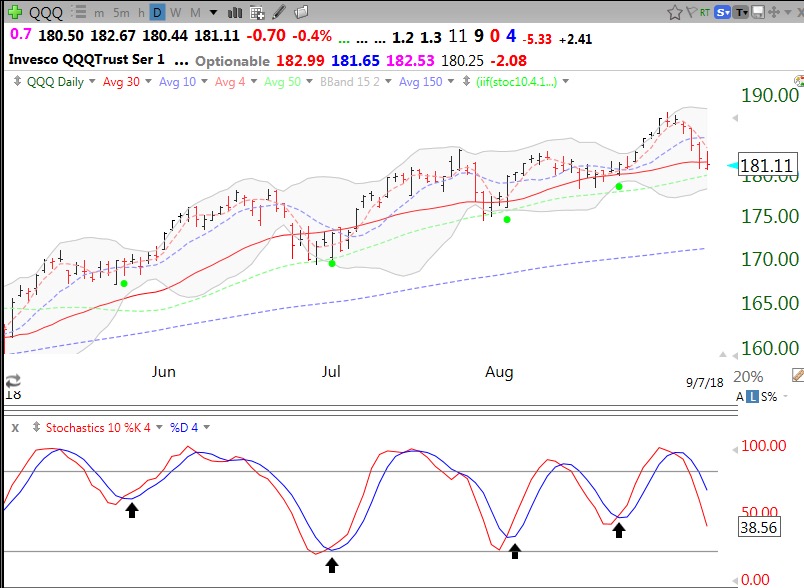This screenshot has width=804, height=588.
Task: Open the S% scaling option
Action: click(769, 397)
